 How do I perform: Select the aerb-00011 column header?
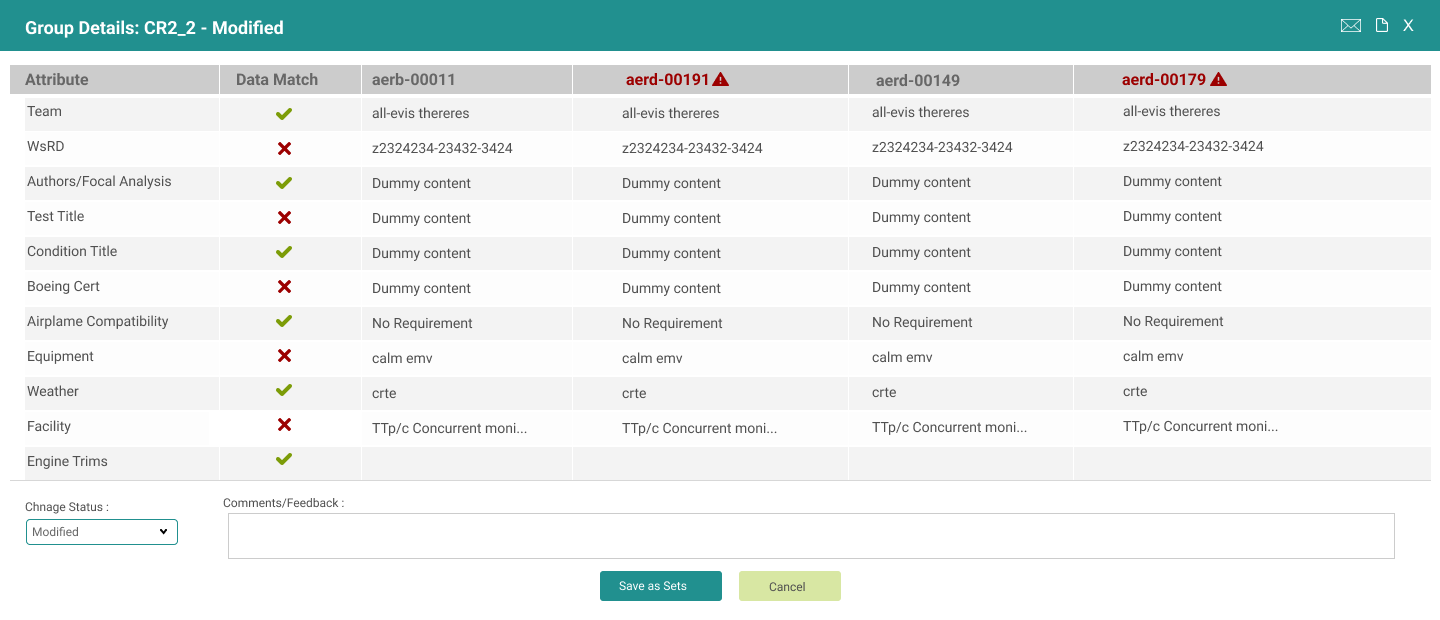[414, 80]
